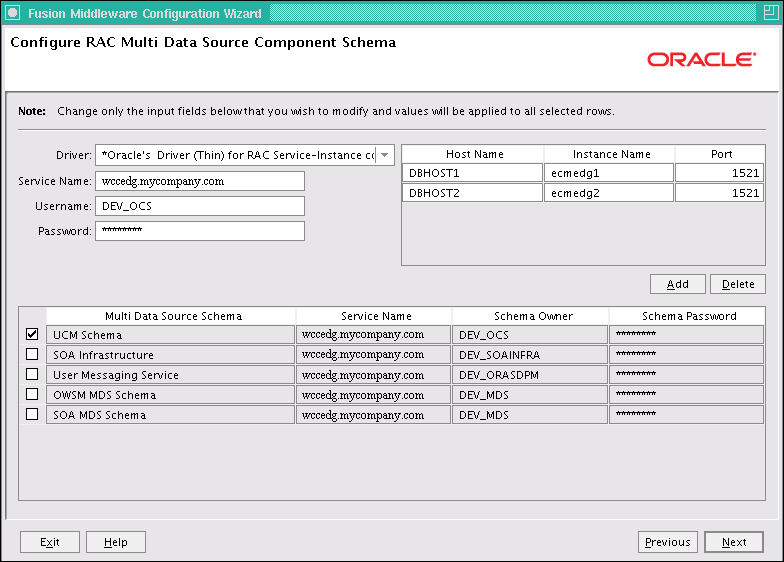Click the schema password cell for UCM Schema
This screenshot has width=784, height=562.
tap(686, 334)
